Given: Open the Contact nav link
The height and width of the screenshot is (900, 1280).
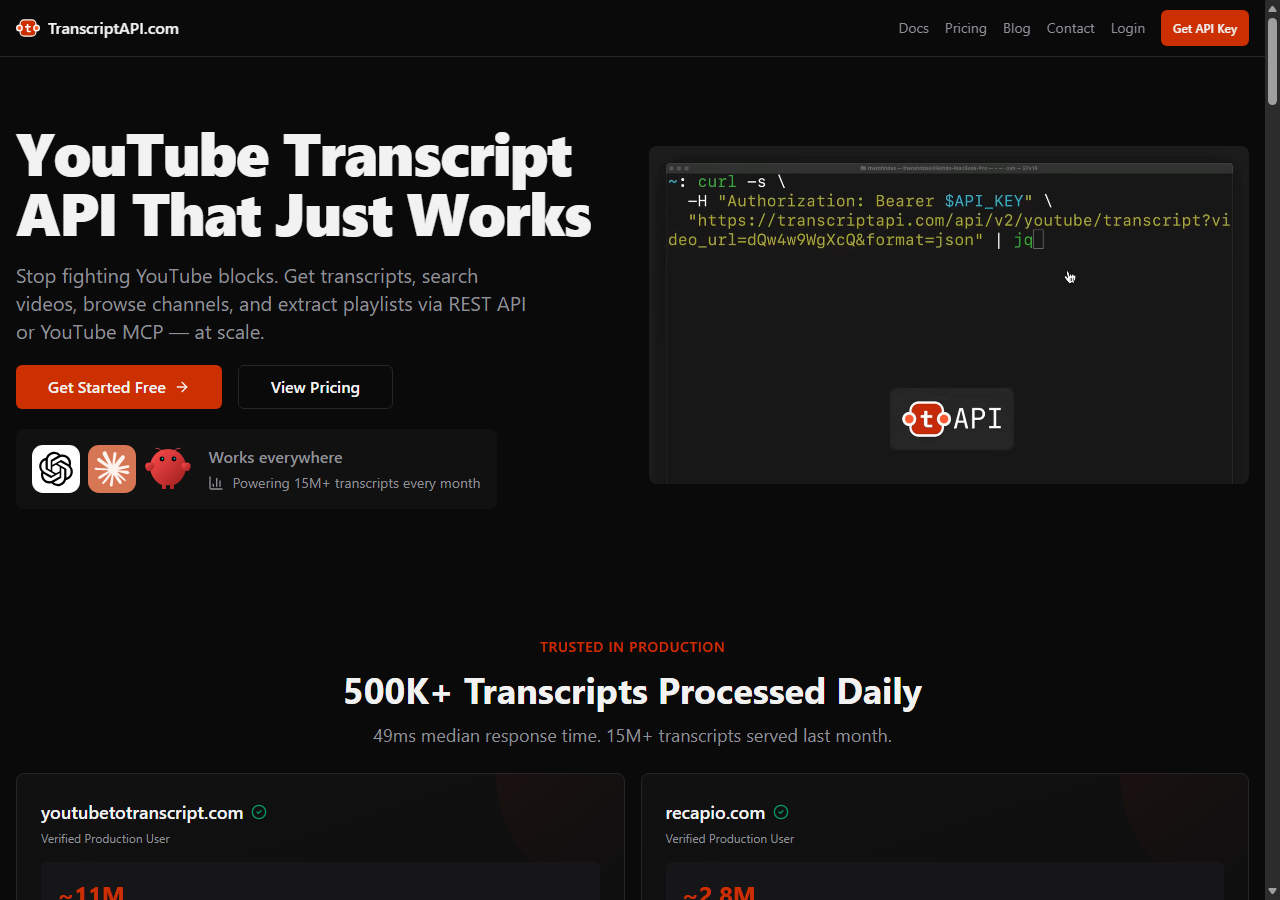Looking at the screenshot, I should (1071, 28).
